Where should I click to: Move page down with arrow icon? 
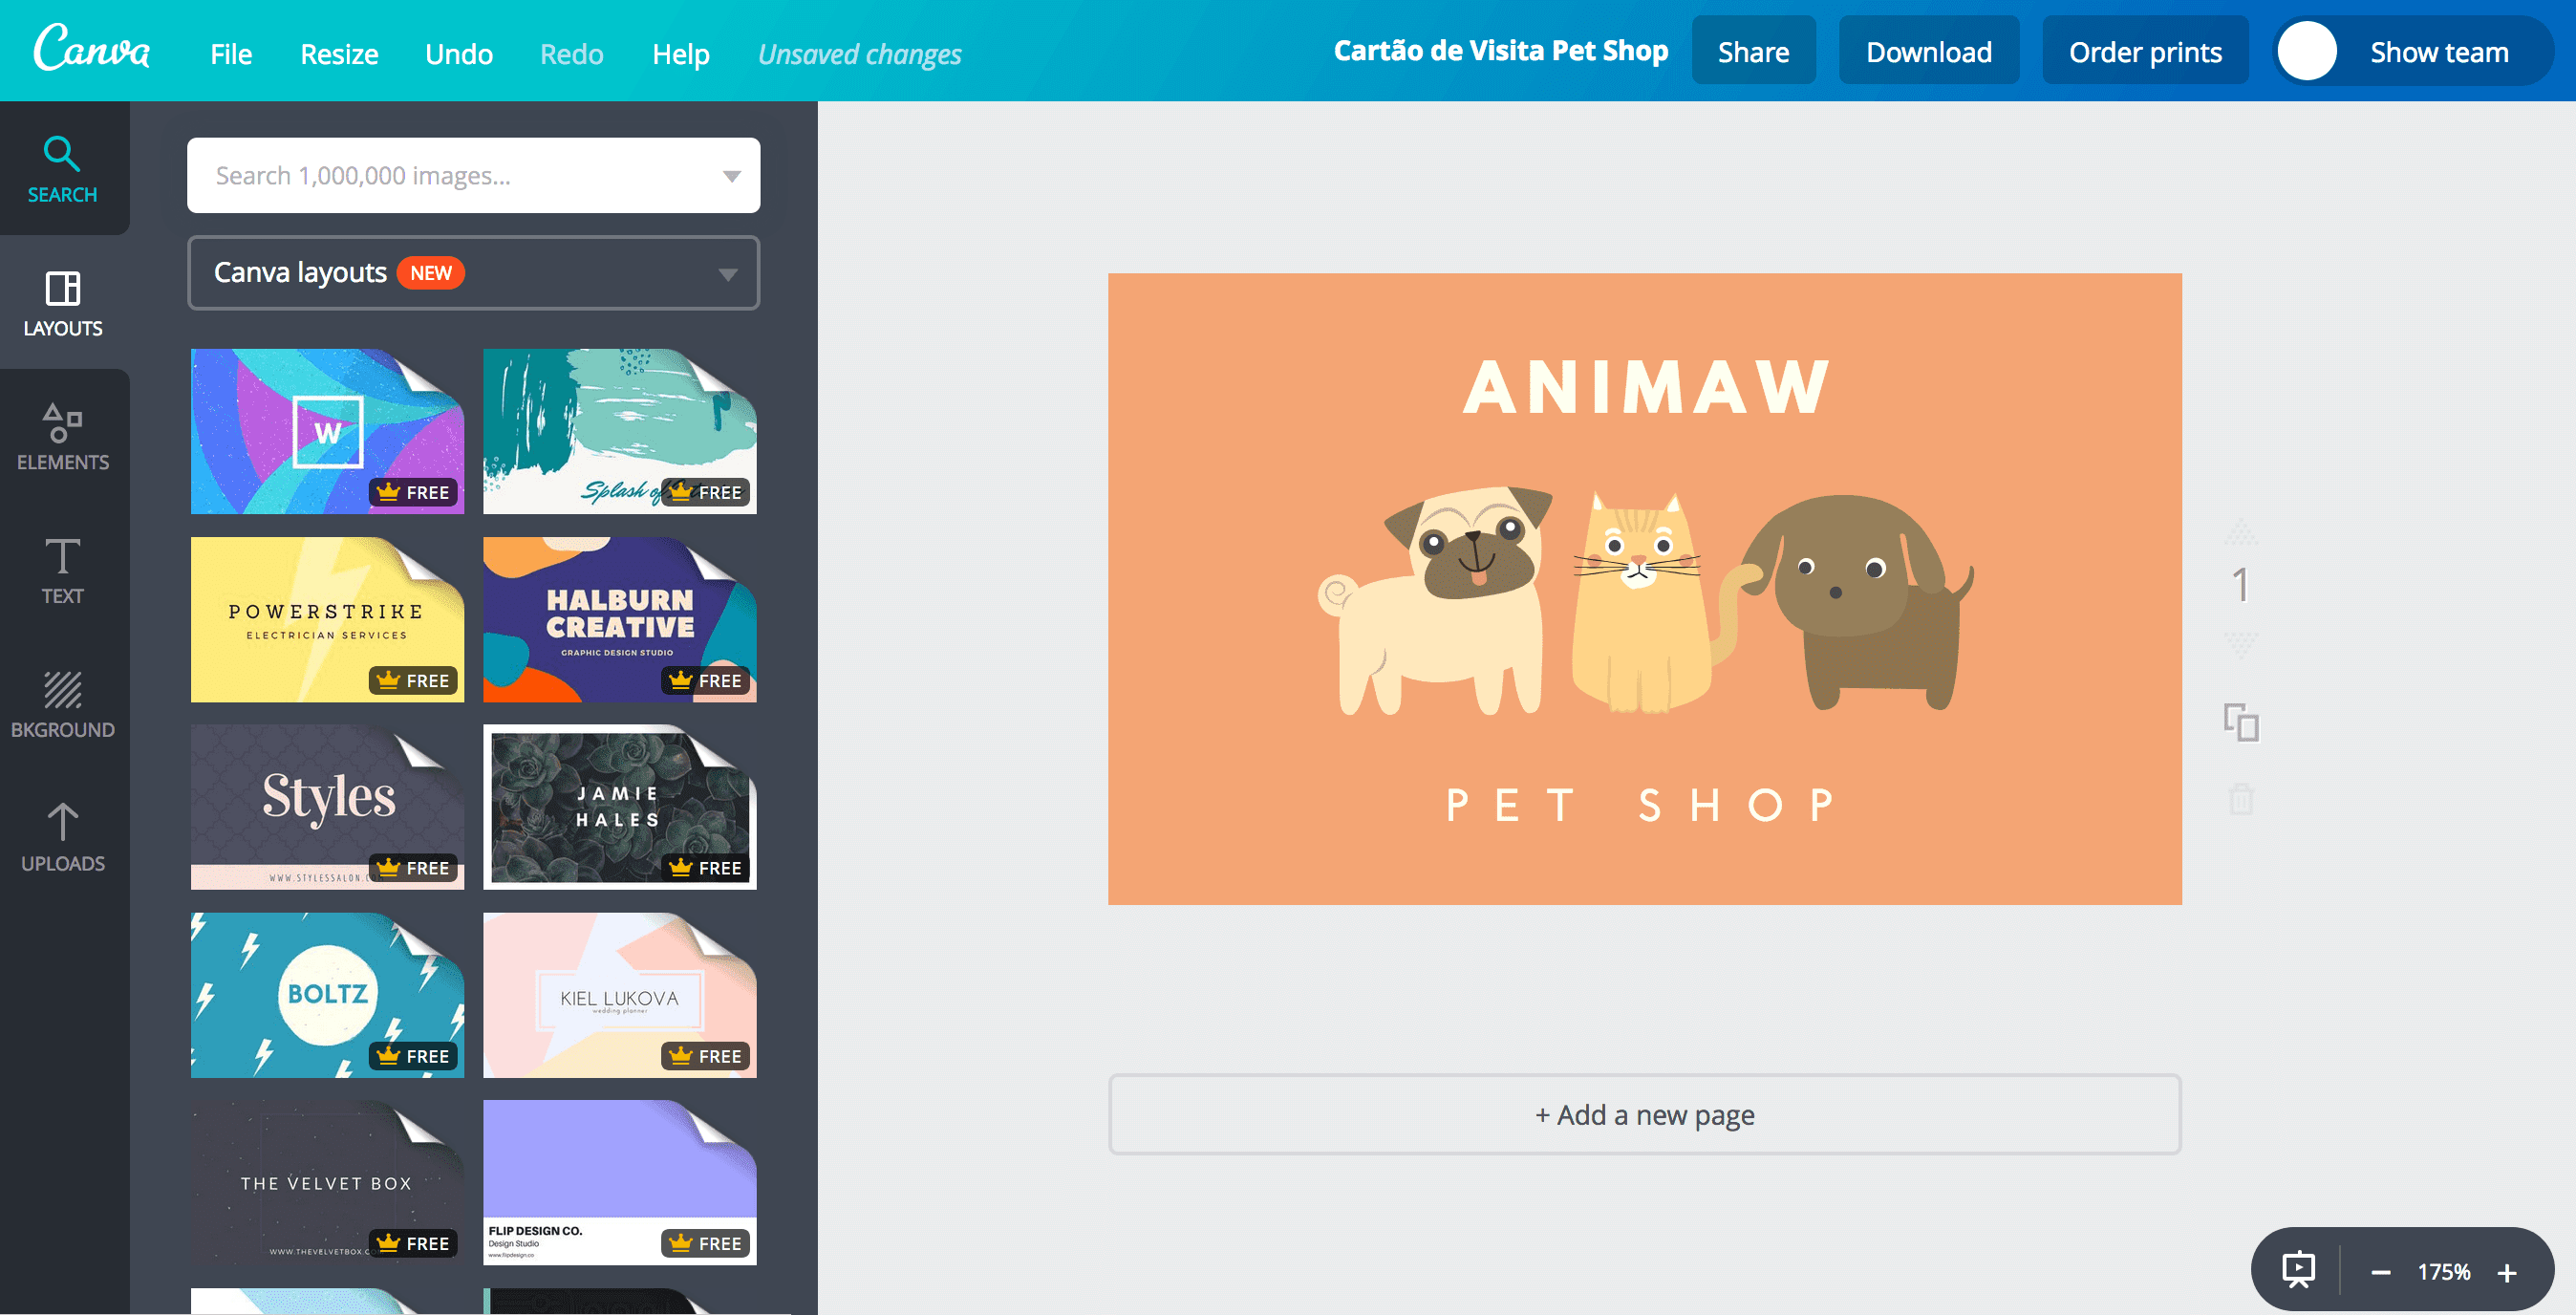tap(2241, 644)
